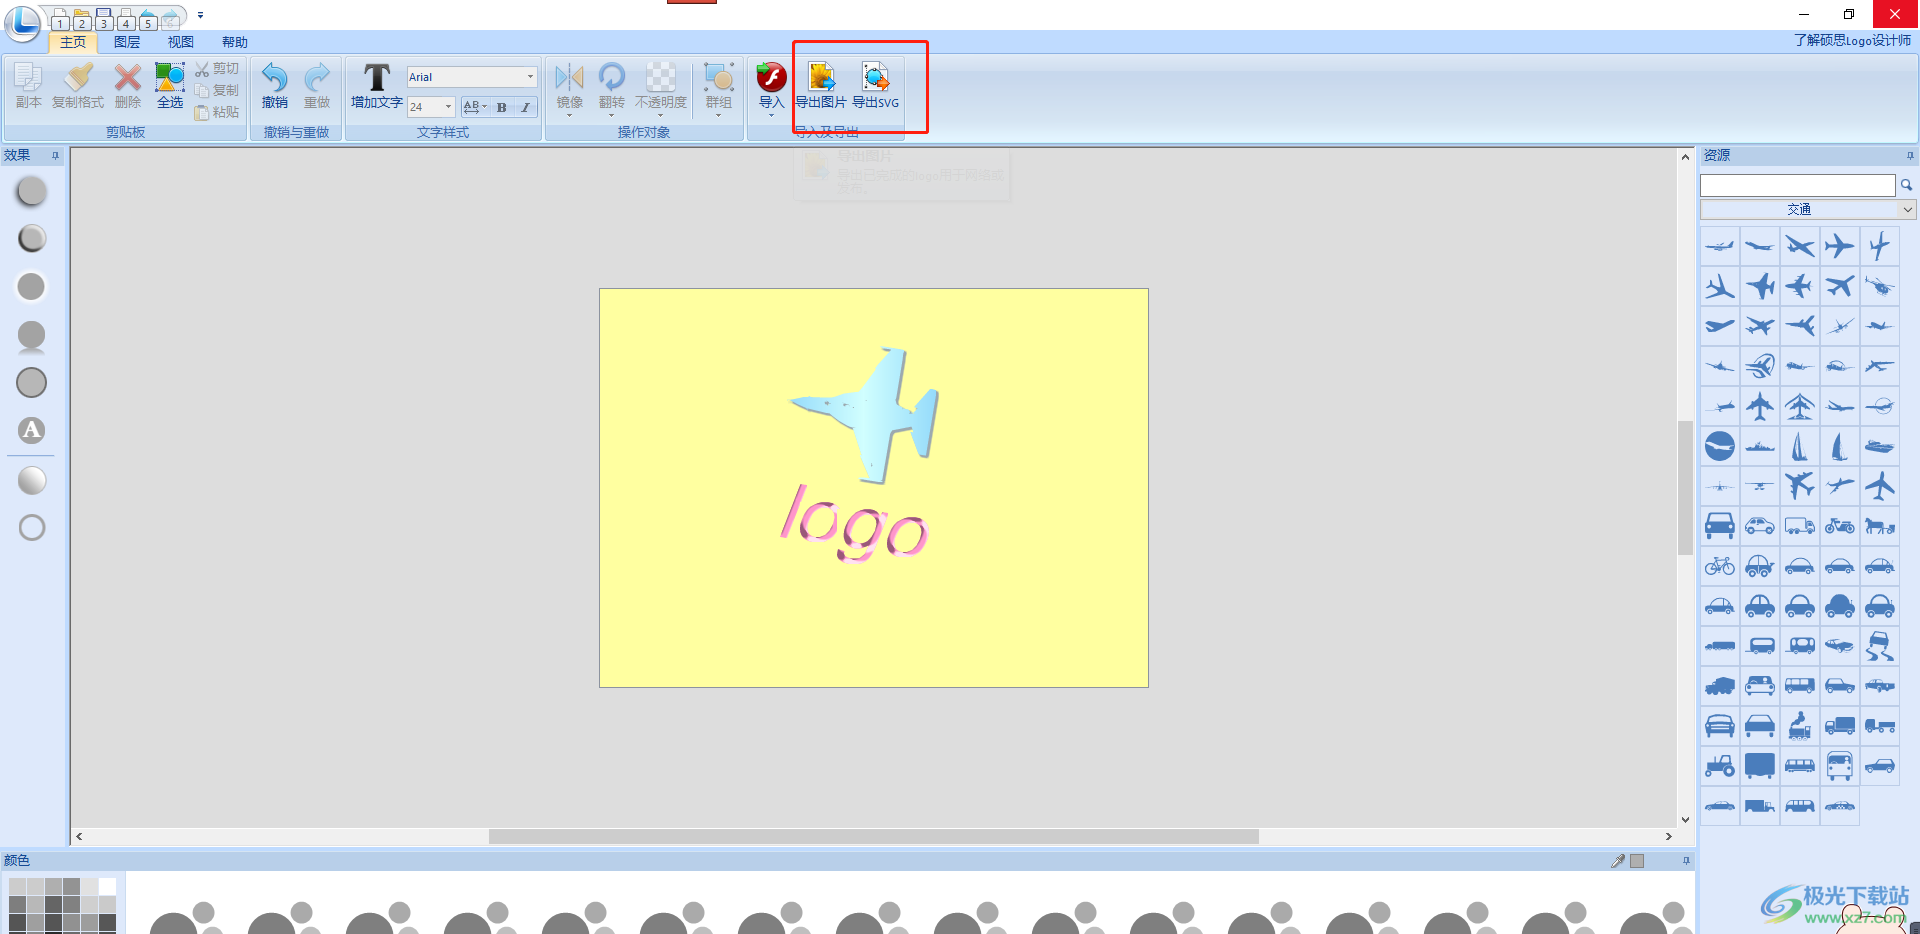Click quick access button number 1

[60, 19]
